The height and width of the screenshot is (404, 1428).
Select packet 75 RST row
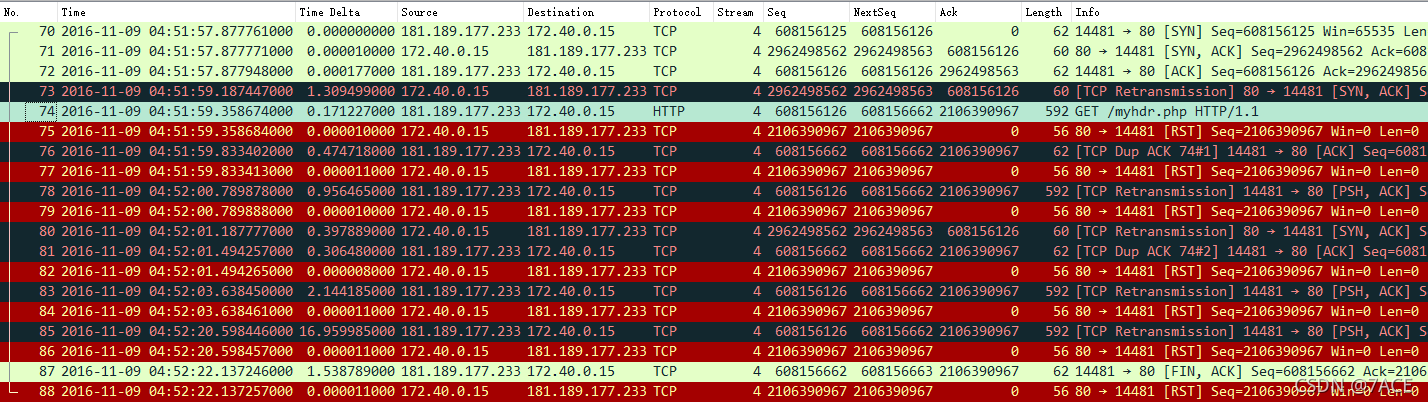[x=714, y=131]
